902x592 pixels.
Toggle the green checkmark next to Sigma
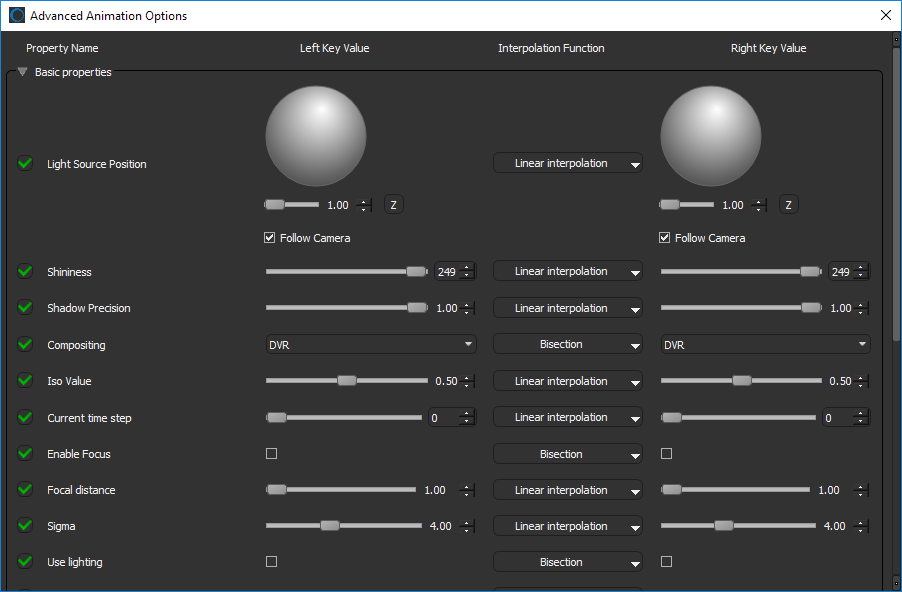pos(25,526)
